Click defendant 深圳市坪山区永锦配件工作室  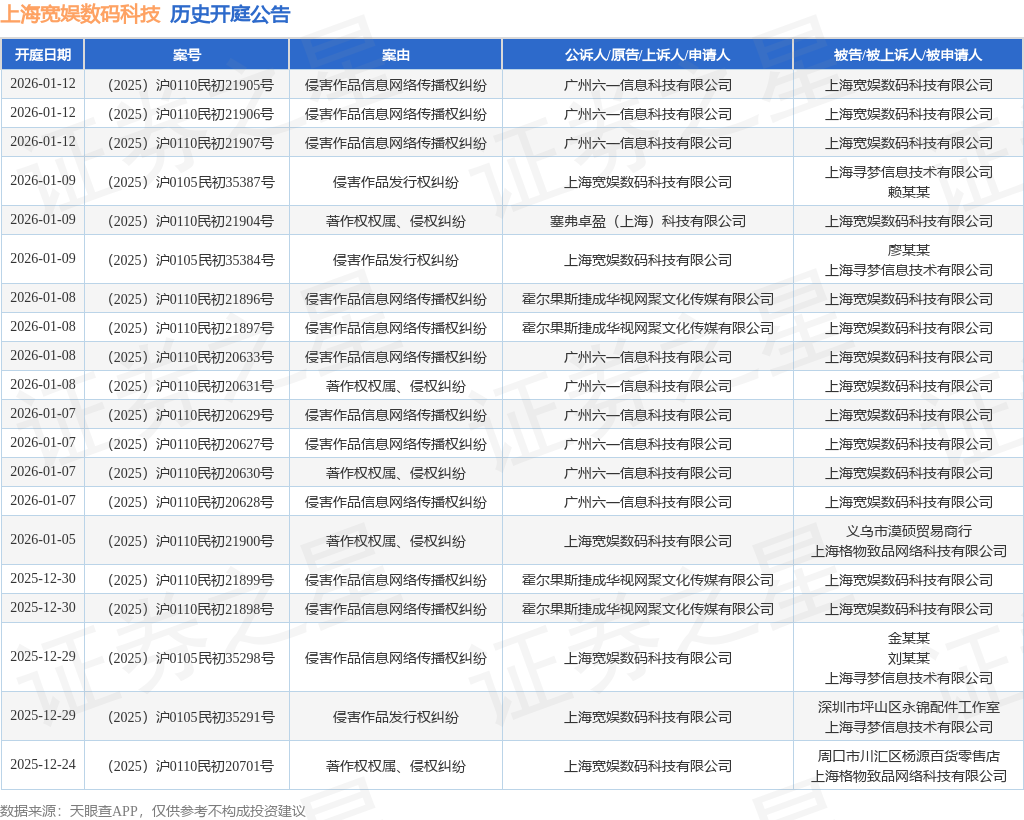908,707
